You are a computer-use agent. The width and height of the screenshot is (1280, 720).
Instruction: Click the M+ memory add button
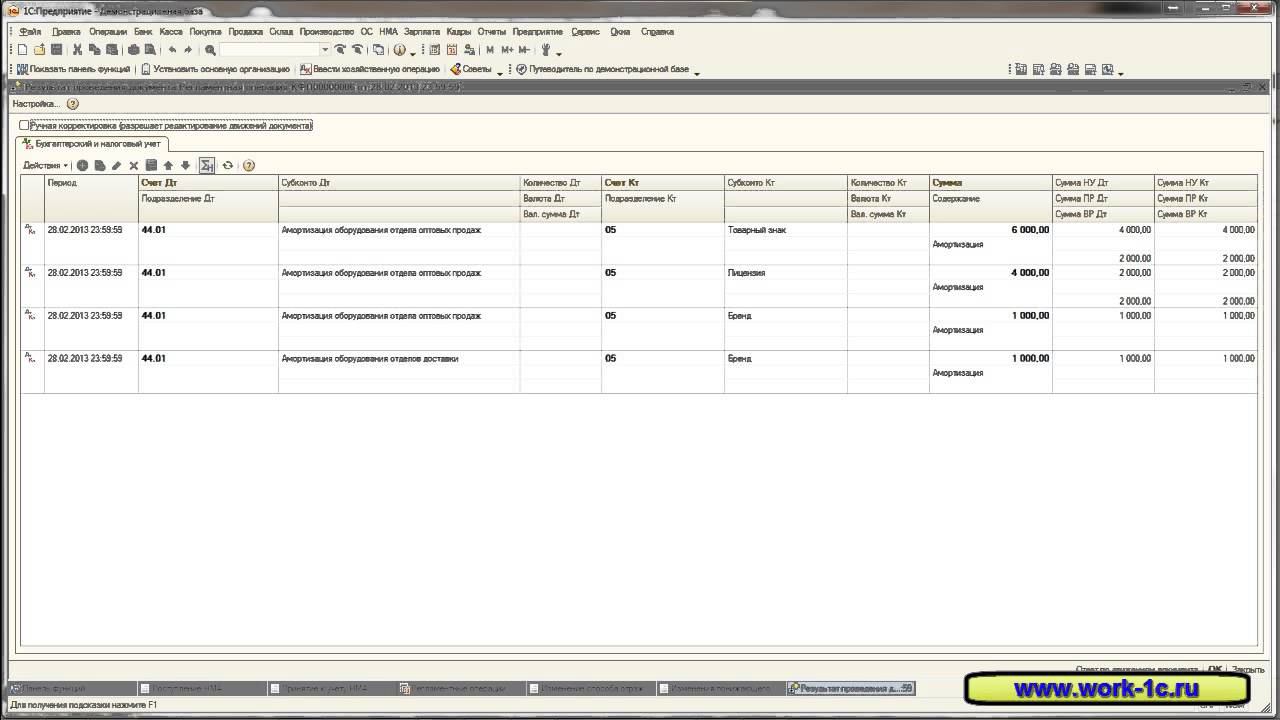507,50
